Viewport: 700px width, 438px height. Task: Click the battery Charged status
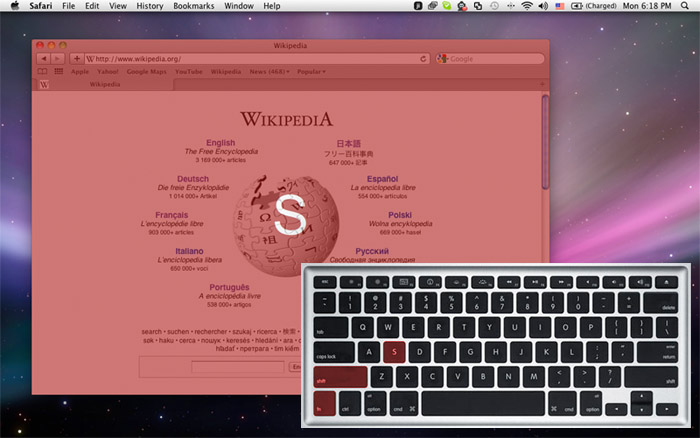click(x=594, y=6)
